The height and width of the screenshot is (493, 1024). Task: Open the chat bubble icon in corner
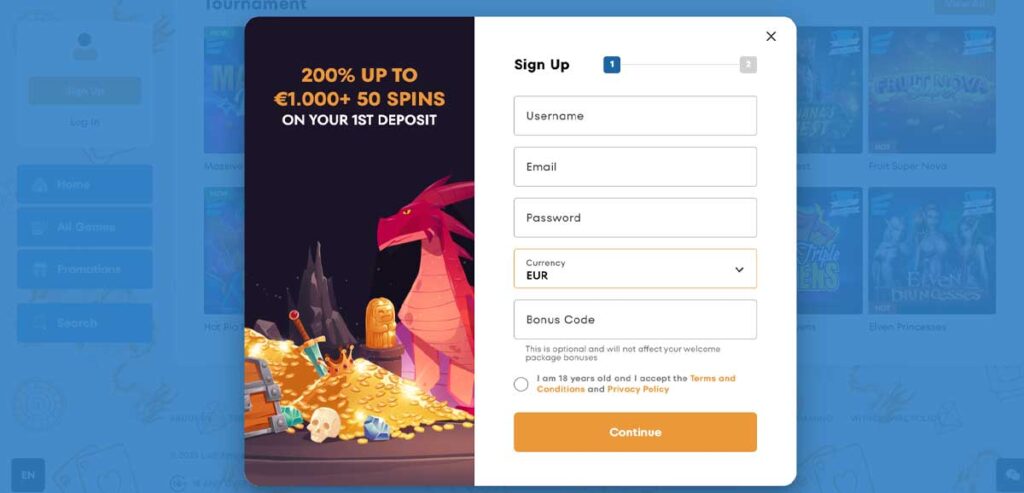click(1012, 475)
